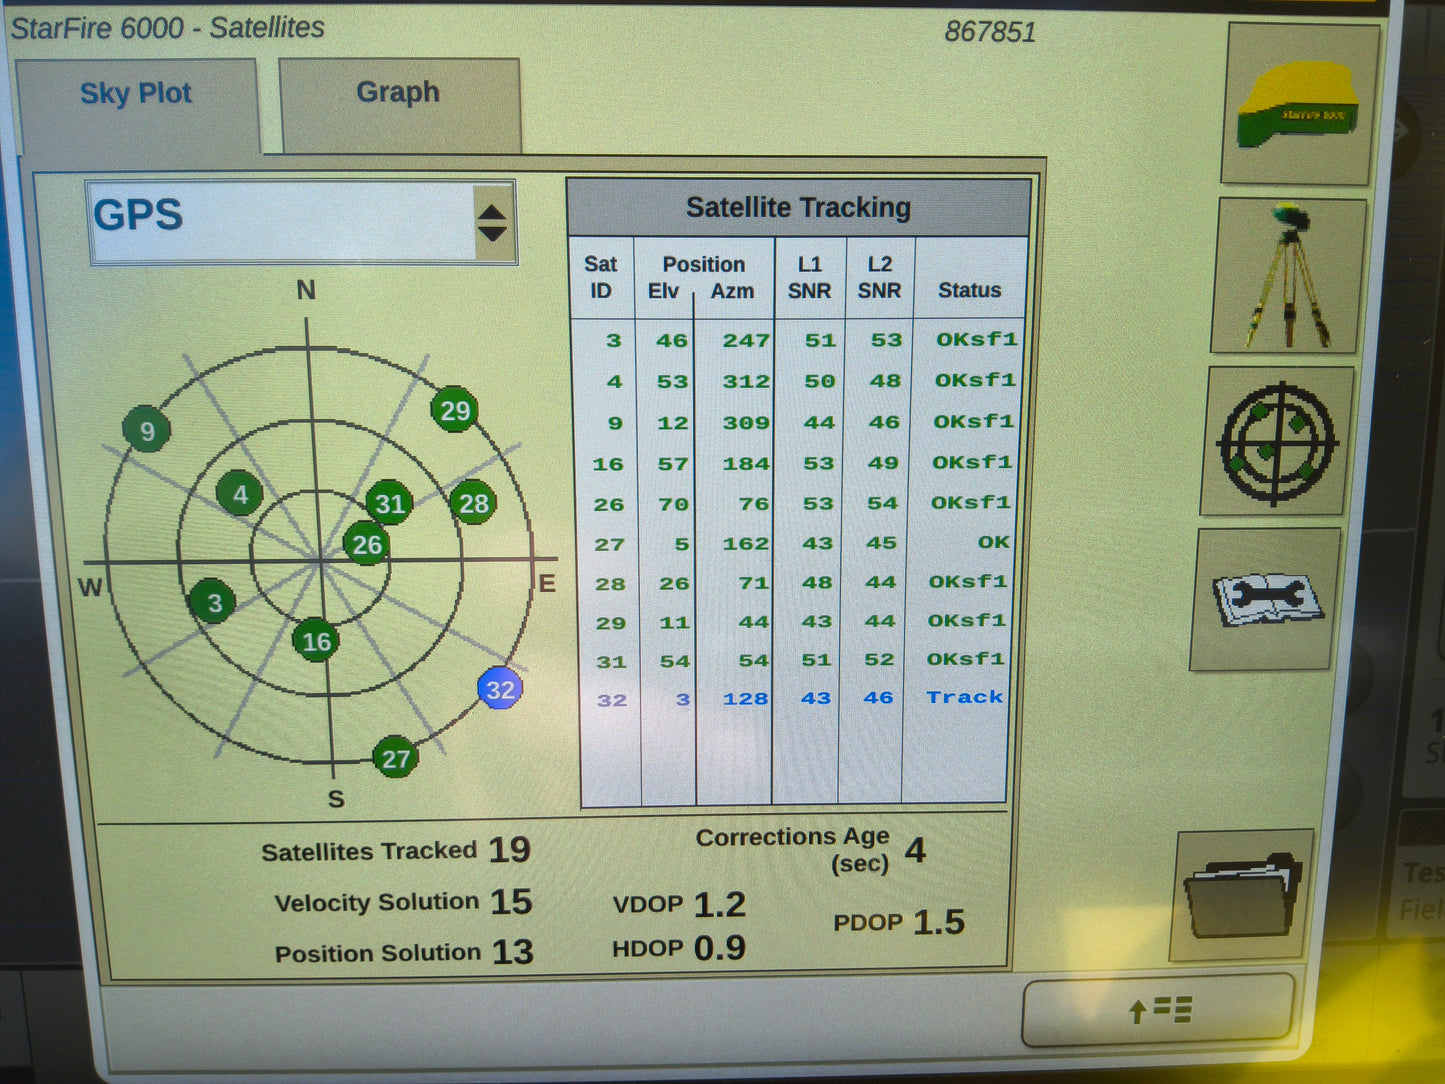This screenshot has width=1445, height=1084.
Task: Select blue satellite 32 on sky plot
Action: 498,690
